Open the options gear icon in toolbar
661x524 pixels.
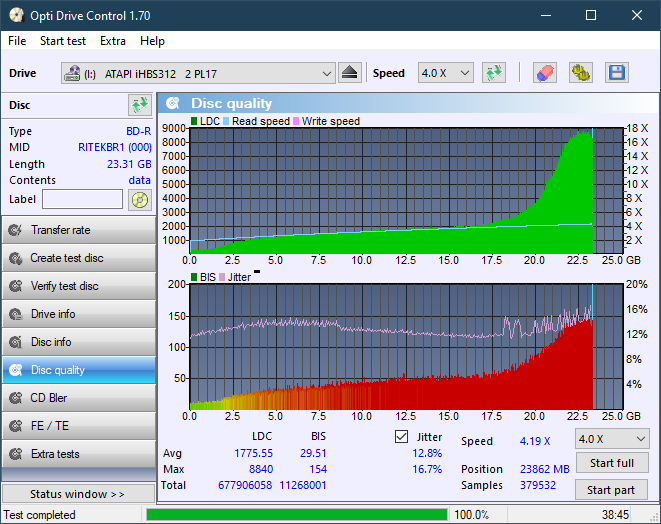point(580,73)
